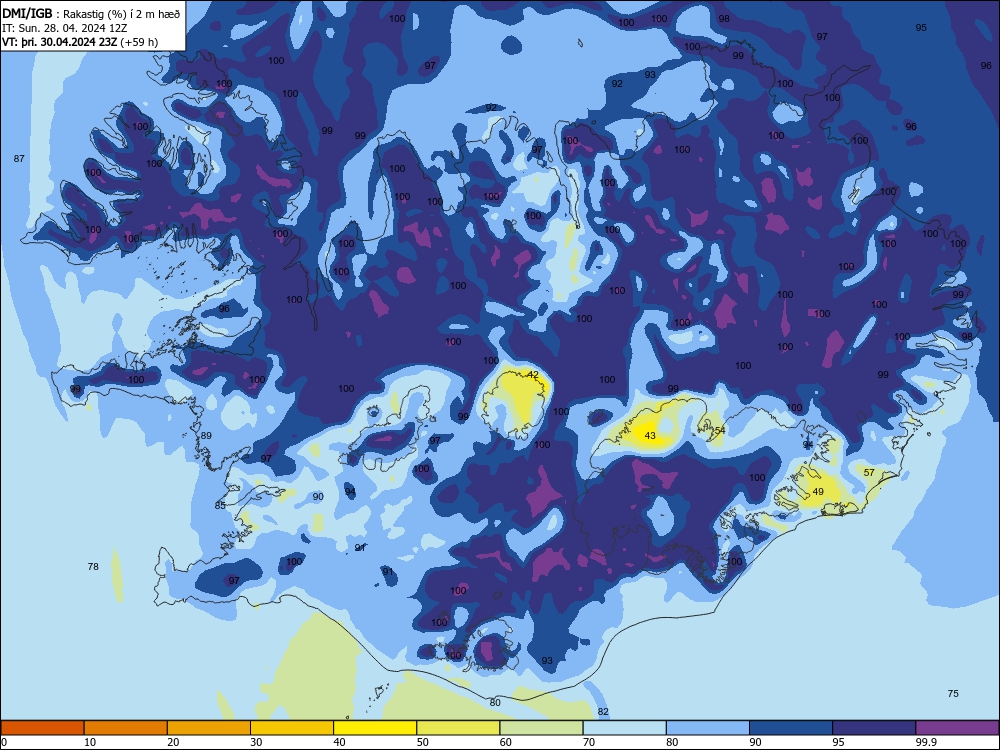Click the humidity value '49' on the map
The width and height of the screenshot is (1000, 750).
pos(818,492)
